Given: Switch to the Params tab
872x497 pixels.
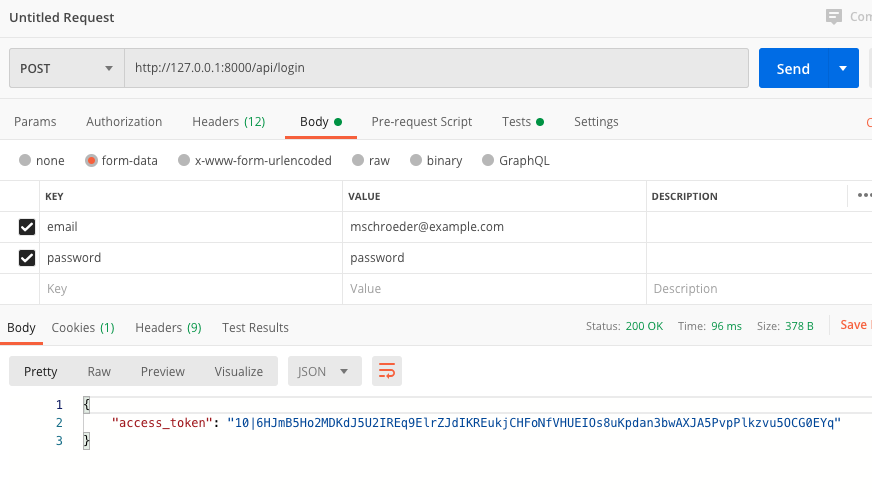Looking at the screenshot, I should click(35, 122).
